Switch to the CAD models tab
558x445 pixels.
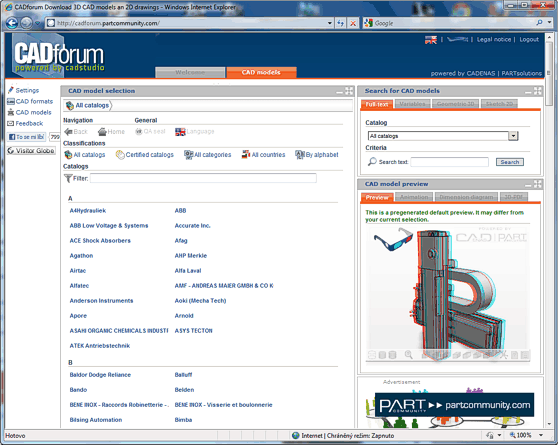click(x=261, y=72)
